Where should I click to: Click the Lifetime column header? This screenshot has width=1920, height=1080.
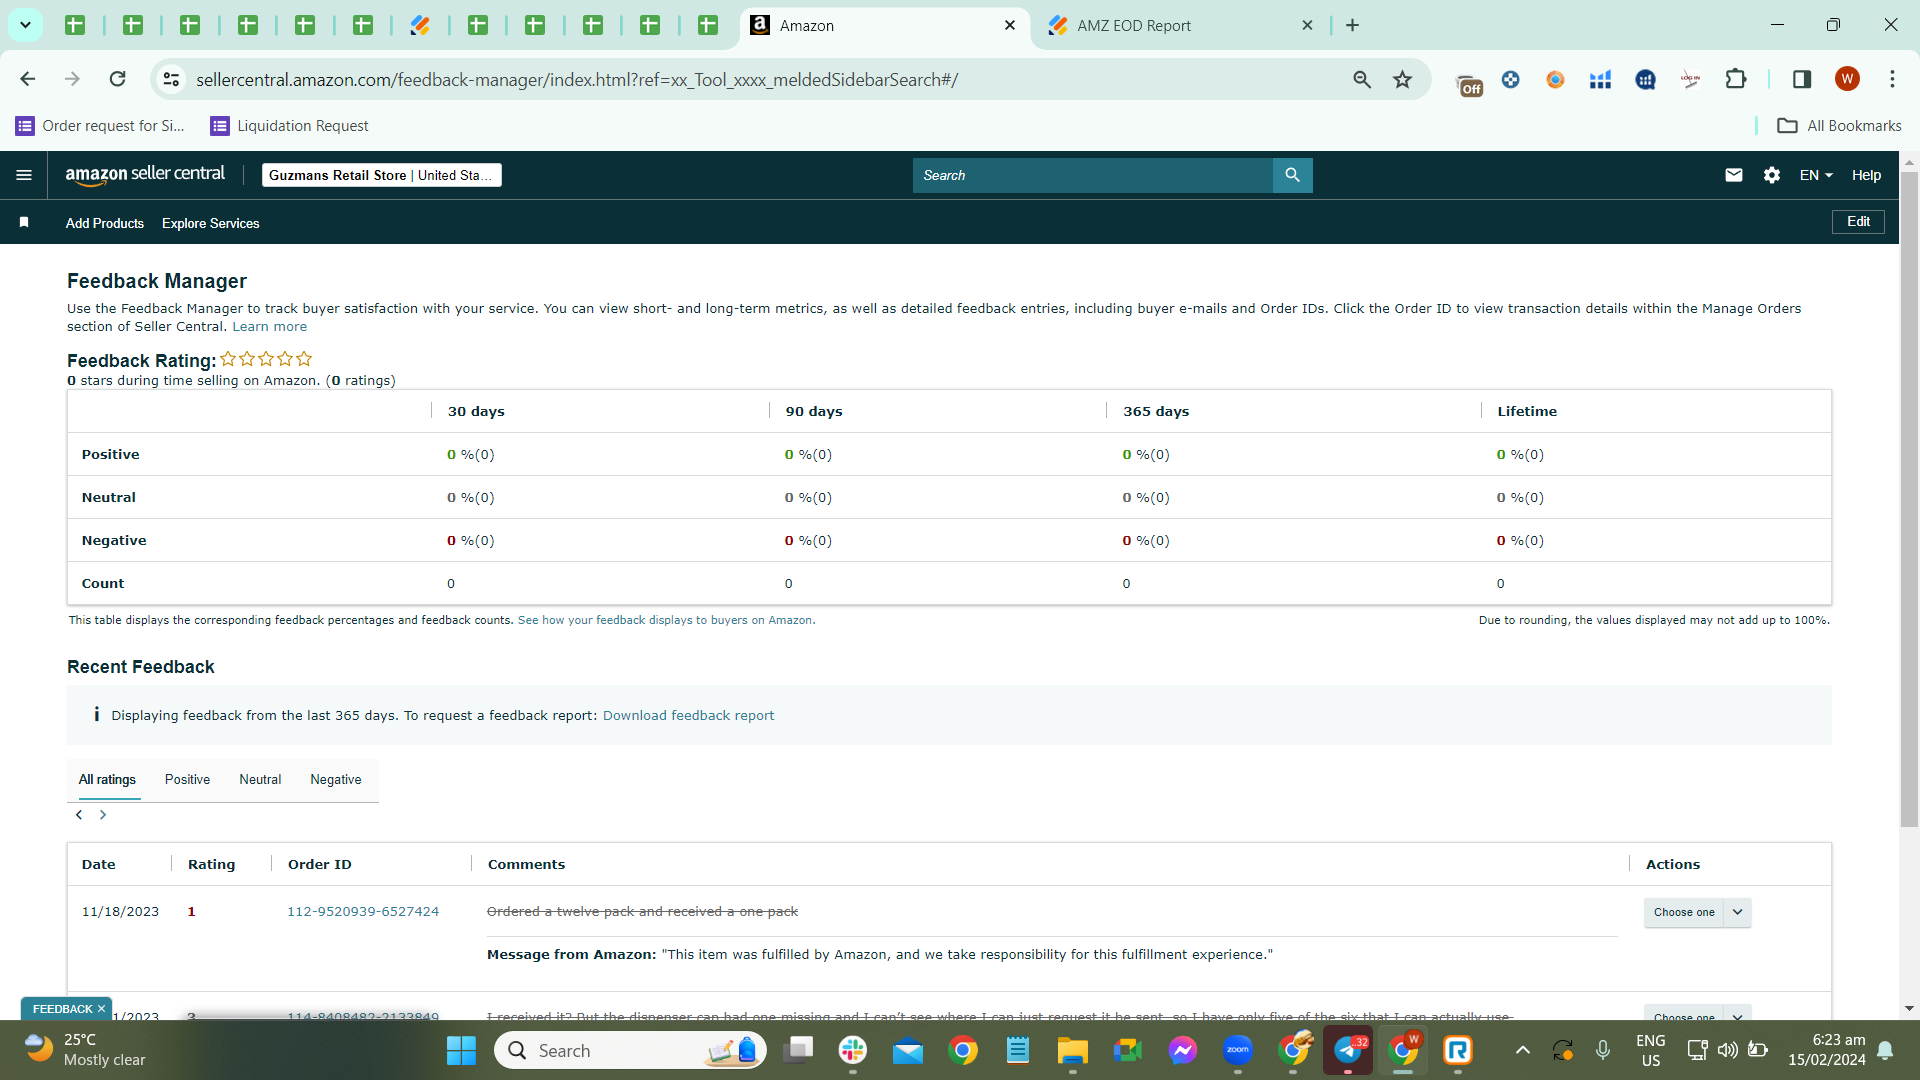pos(1527,411)
